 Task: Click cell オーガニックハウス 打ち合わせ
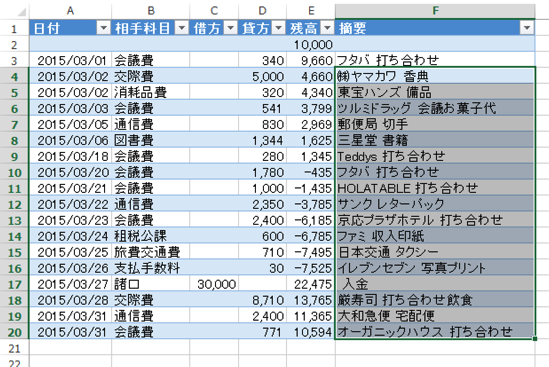[x=435, y=332]
